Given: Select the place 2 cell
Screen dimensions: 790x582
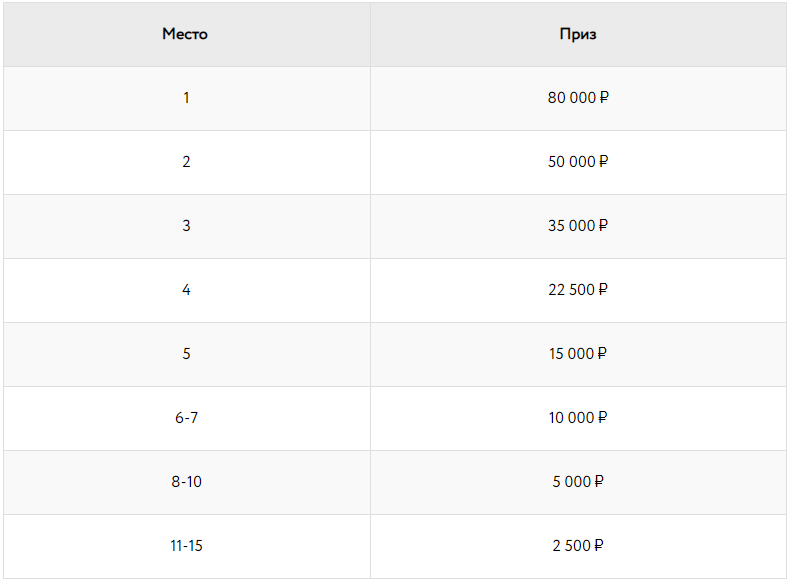Looking at the screenshot, I should click(x=186, y=162).
